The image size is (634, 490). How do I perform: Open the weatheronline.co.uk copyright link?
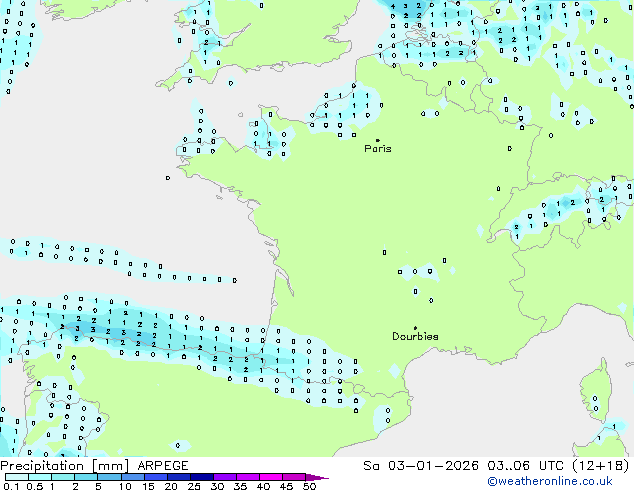550,481
